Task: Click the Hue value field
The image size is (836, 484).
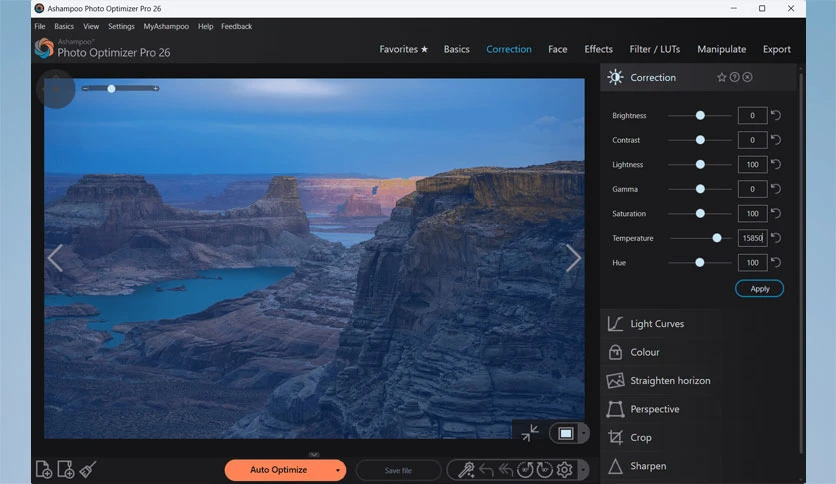Action: point(752,262)
